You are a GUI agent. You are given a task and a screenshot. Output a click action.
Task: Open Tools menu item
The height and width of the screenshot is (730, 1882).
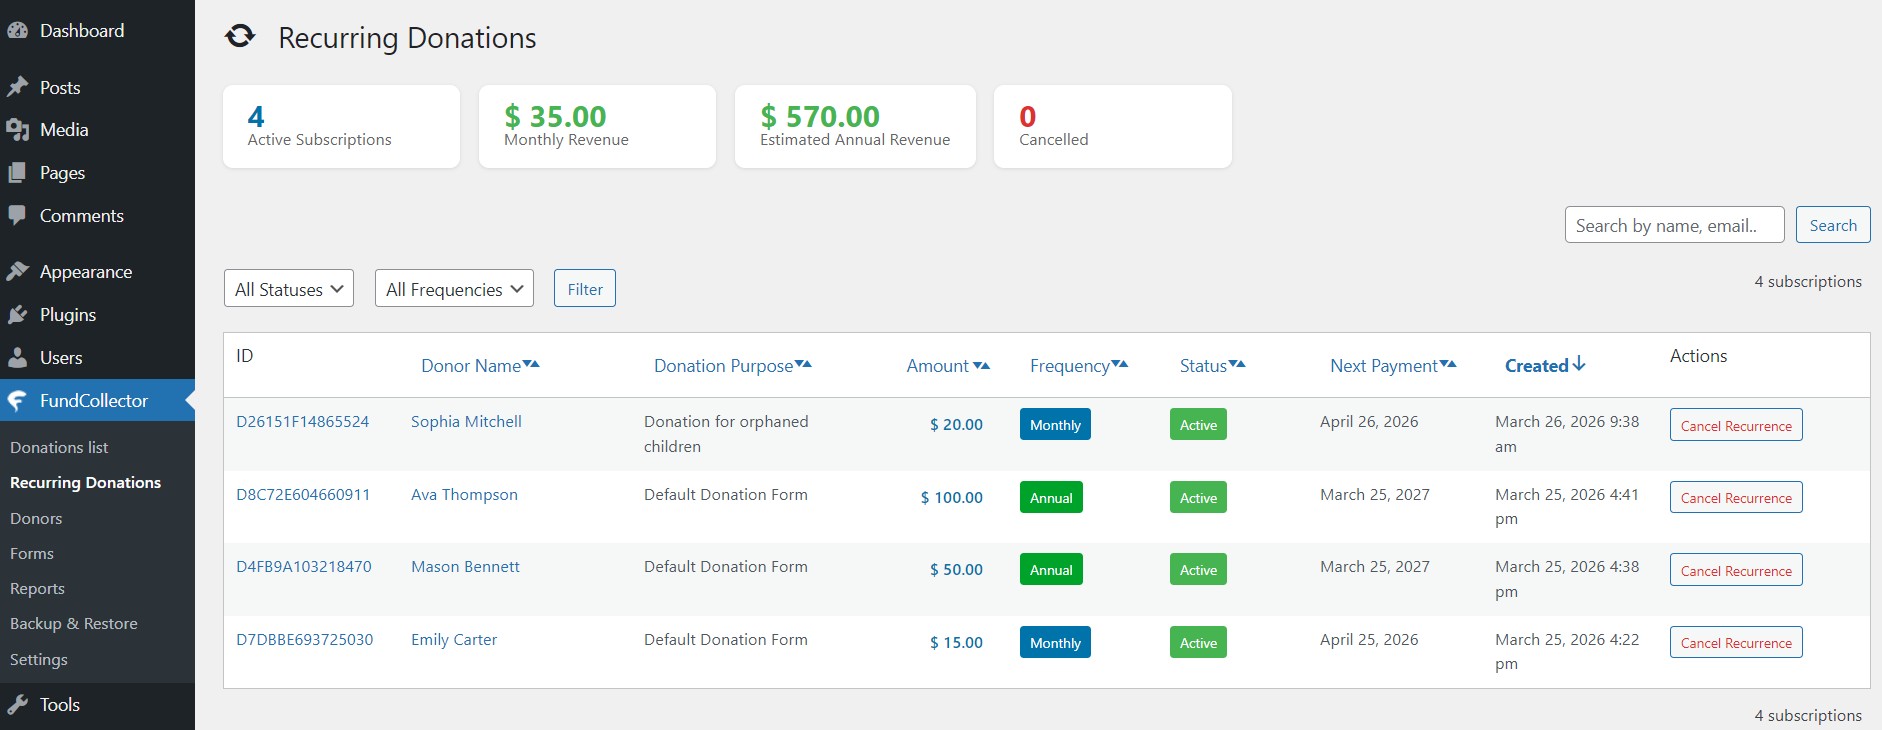click(97, 705)
